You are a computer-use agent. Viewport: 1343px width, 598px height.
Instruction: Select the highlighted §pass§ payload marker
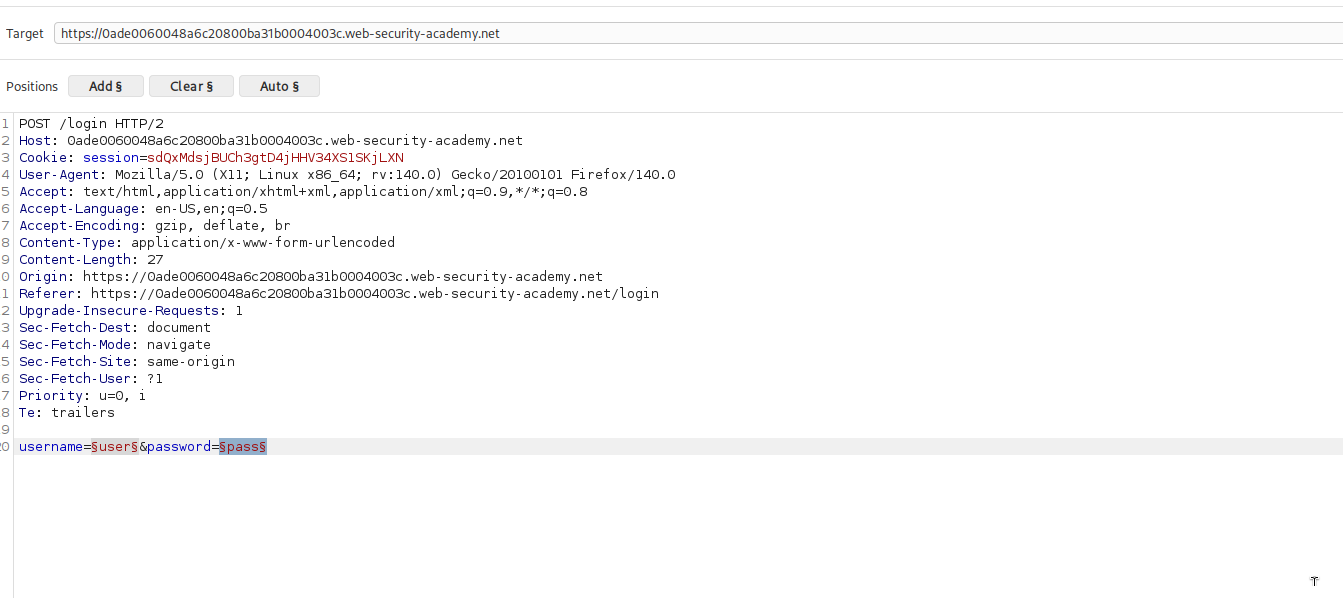pyautogui.click(x=243, y=447)
